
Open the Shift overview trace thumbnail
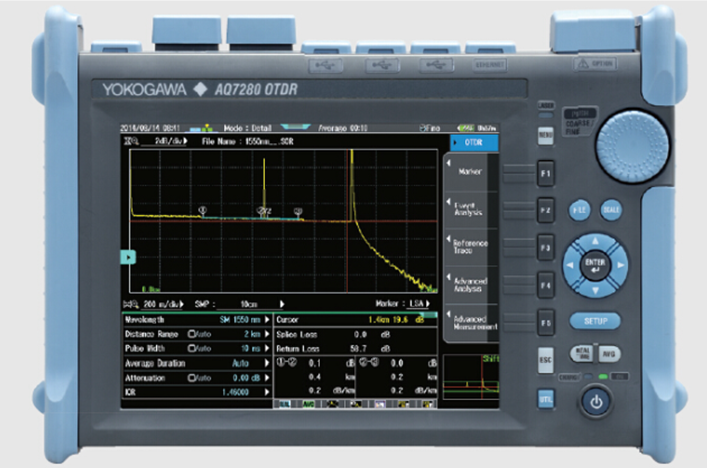(471, 377)
